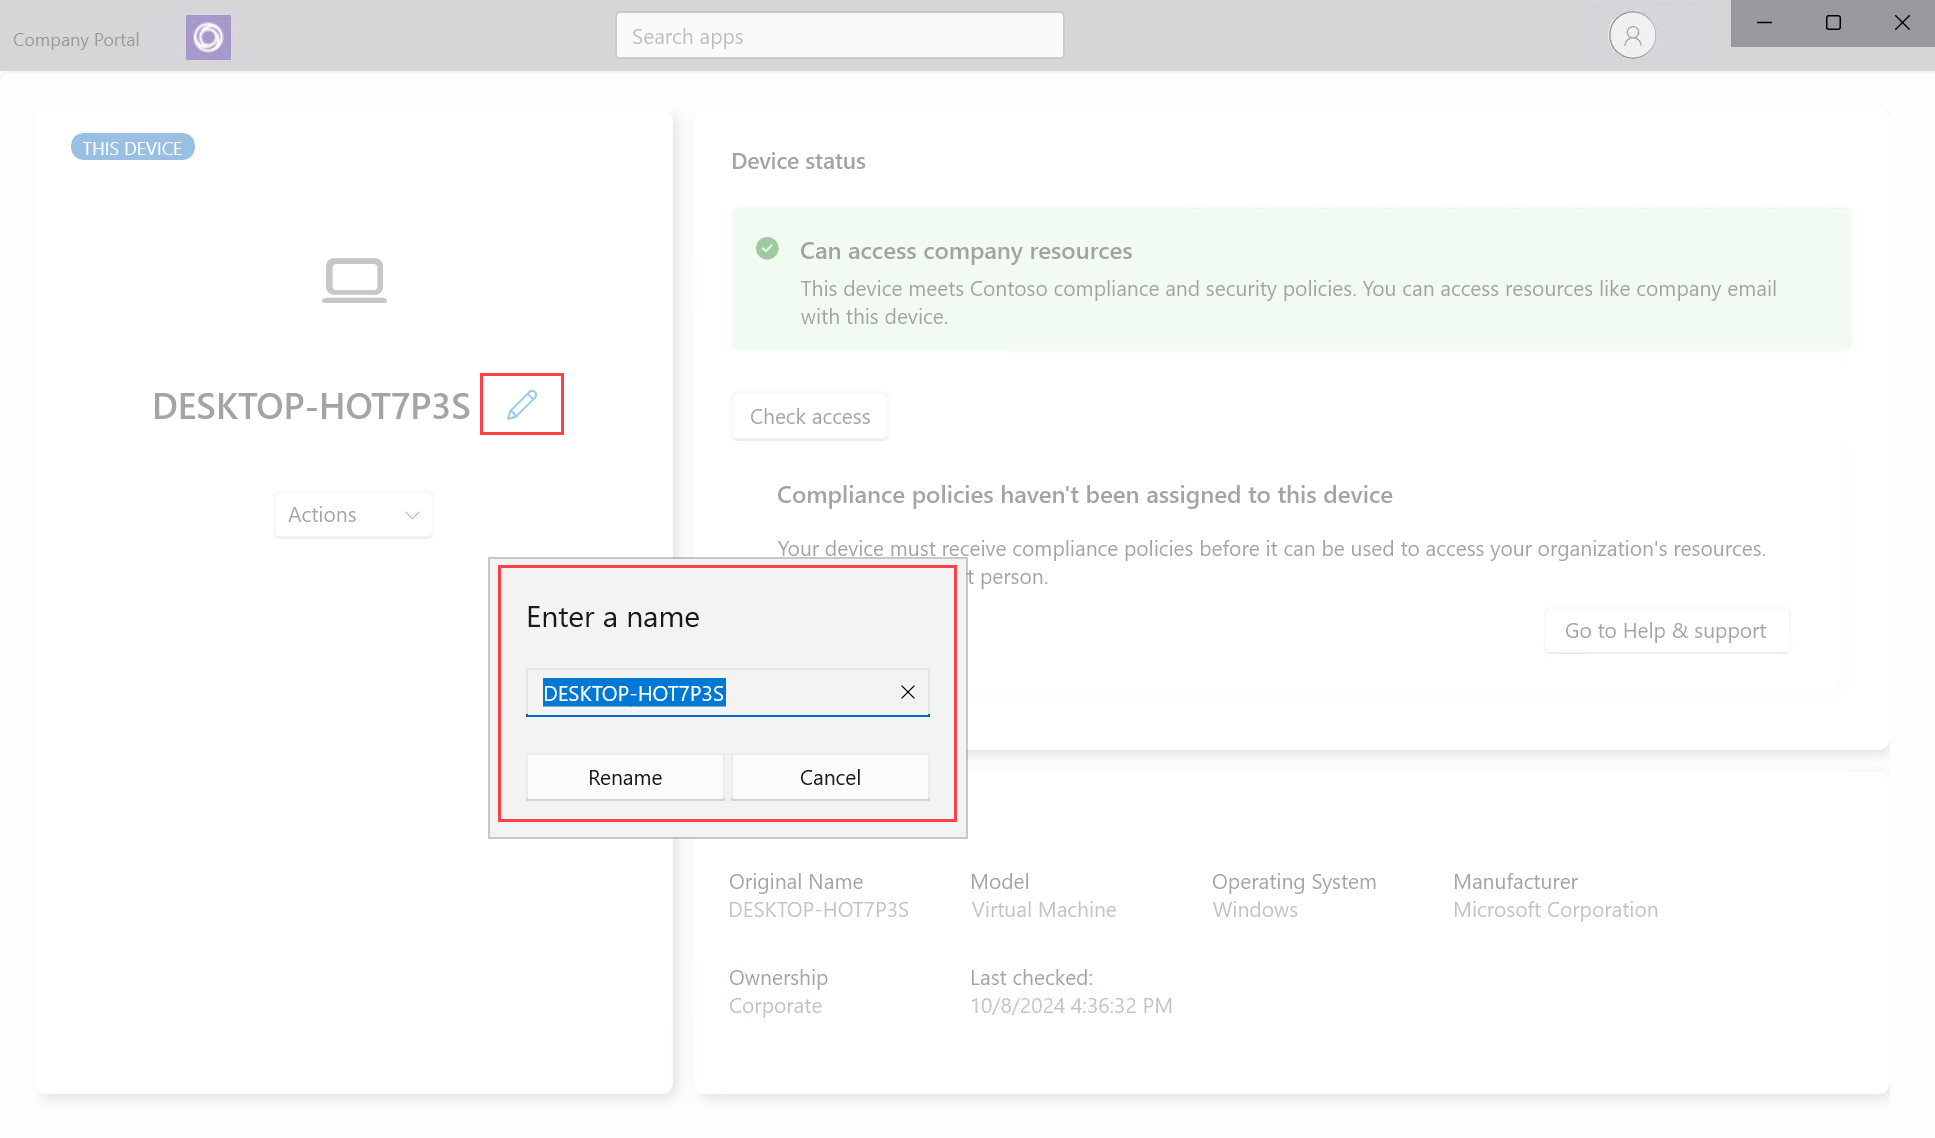The image size is (1935, 1138).
Task: Click the Rename button in dialog
Action: click(x=624, y=776)
